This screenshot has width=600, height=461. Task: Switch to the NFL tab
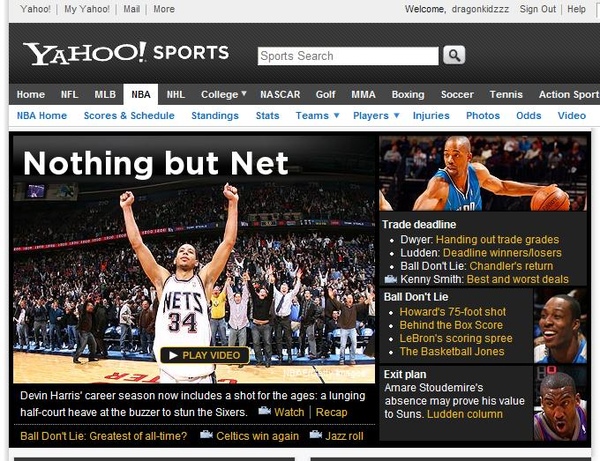click(x=69, y=94)
